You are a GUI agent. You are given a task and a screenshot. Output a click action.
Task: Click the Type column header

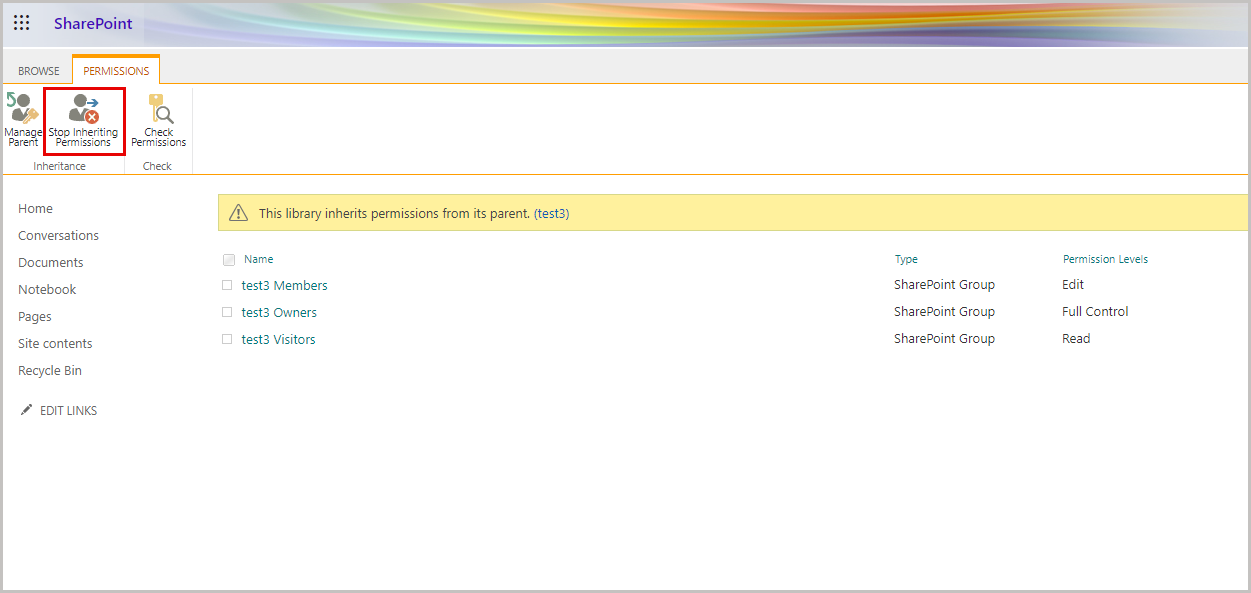[x=906, y=259]
